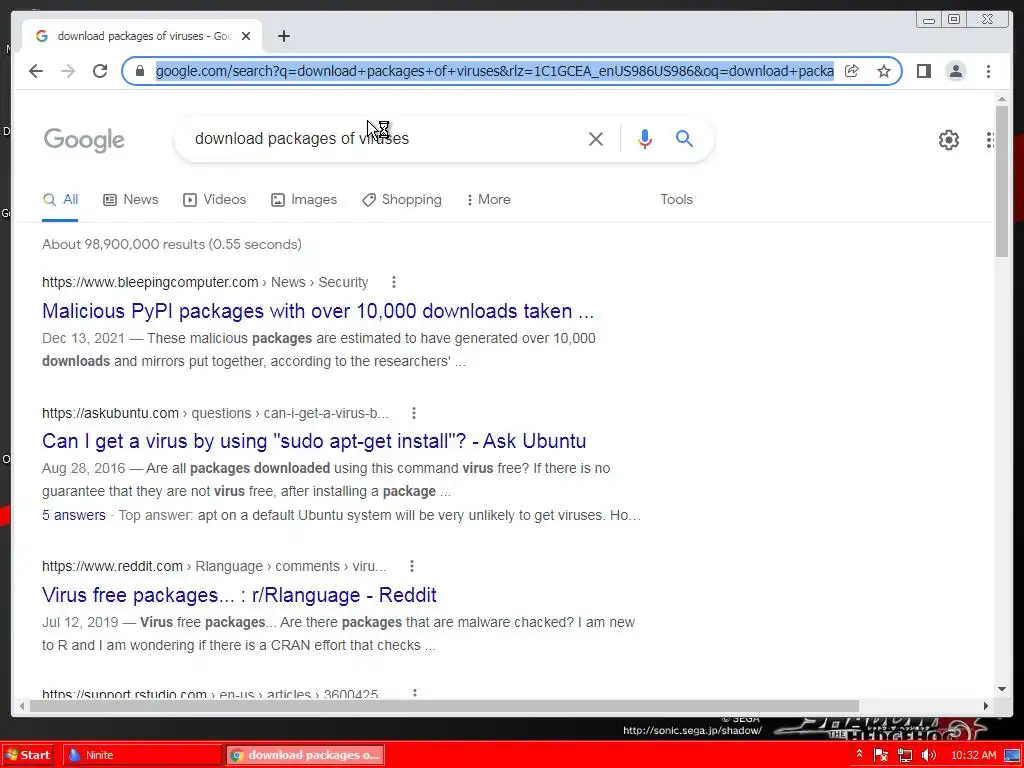Focus the Google search input field

(385, 138)
